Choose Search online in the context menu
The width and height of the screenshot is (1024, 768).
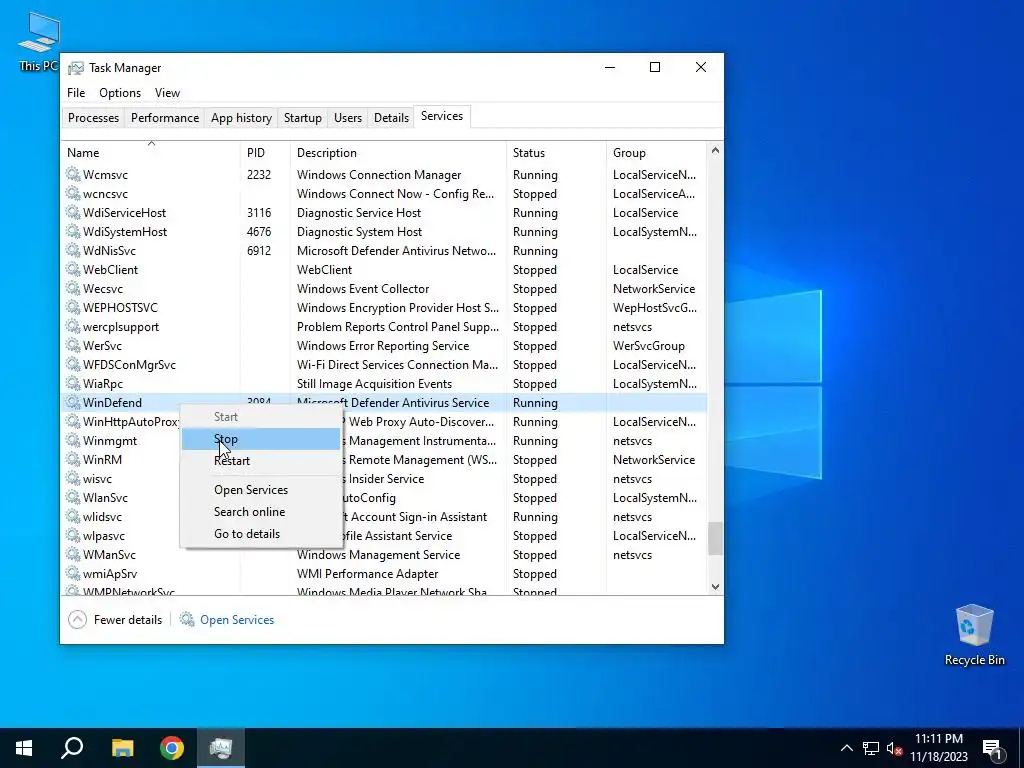pyautogui.click(x=261, y=511)
